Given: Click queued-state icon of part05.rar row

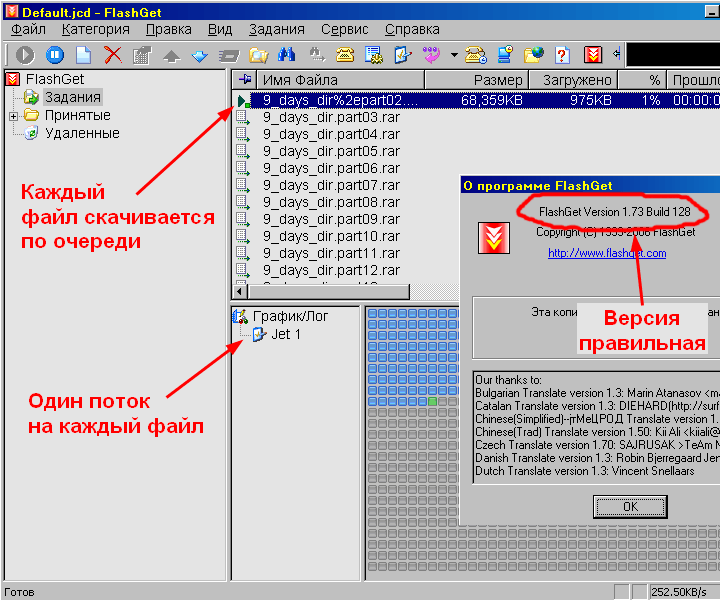Looking at the screenshot, I should 242,151.
